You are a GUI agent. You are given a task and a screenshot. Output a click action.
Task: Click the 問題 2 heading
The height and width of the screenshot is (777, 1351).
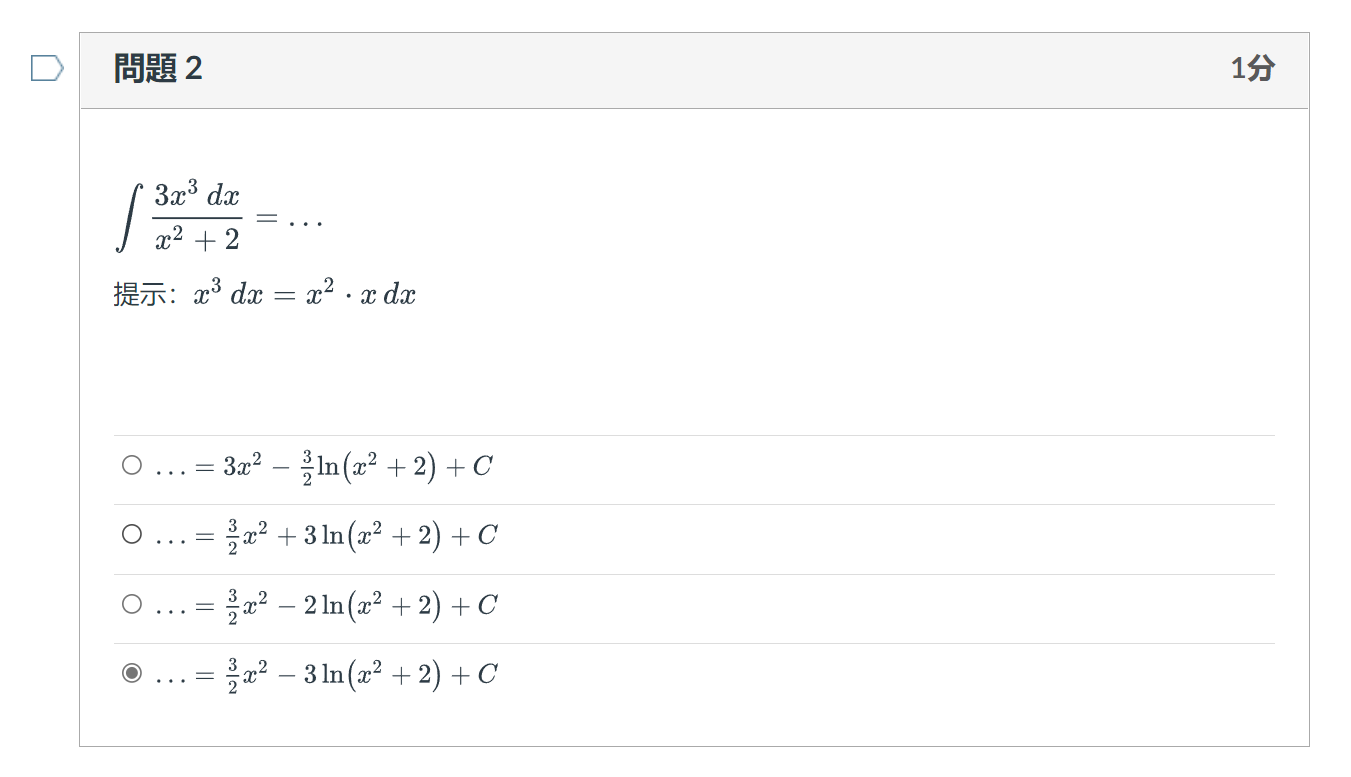coord(158,68)
